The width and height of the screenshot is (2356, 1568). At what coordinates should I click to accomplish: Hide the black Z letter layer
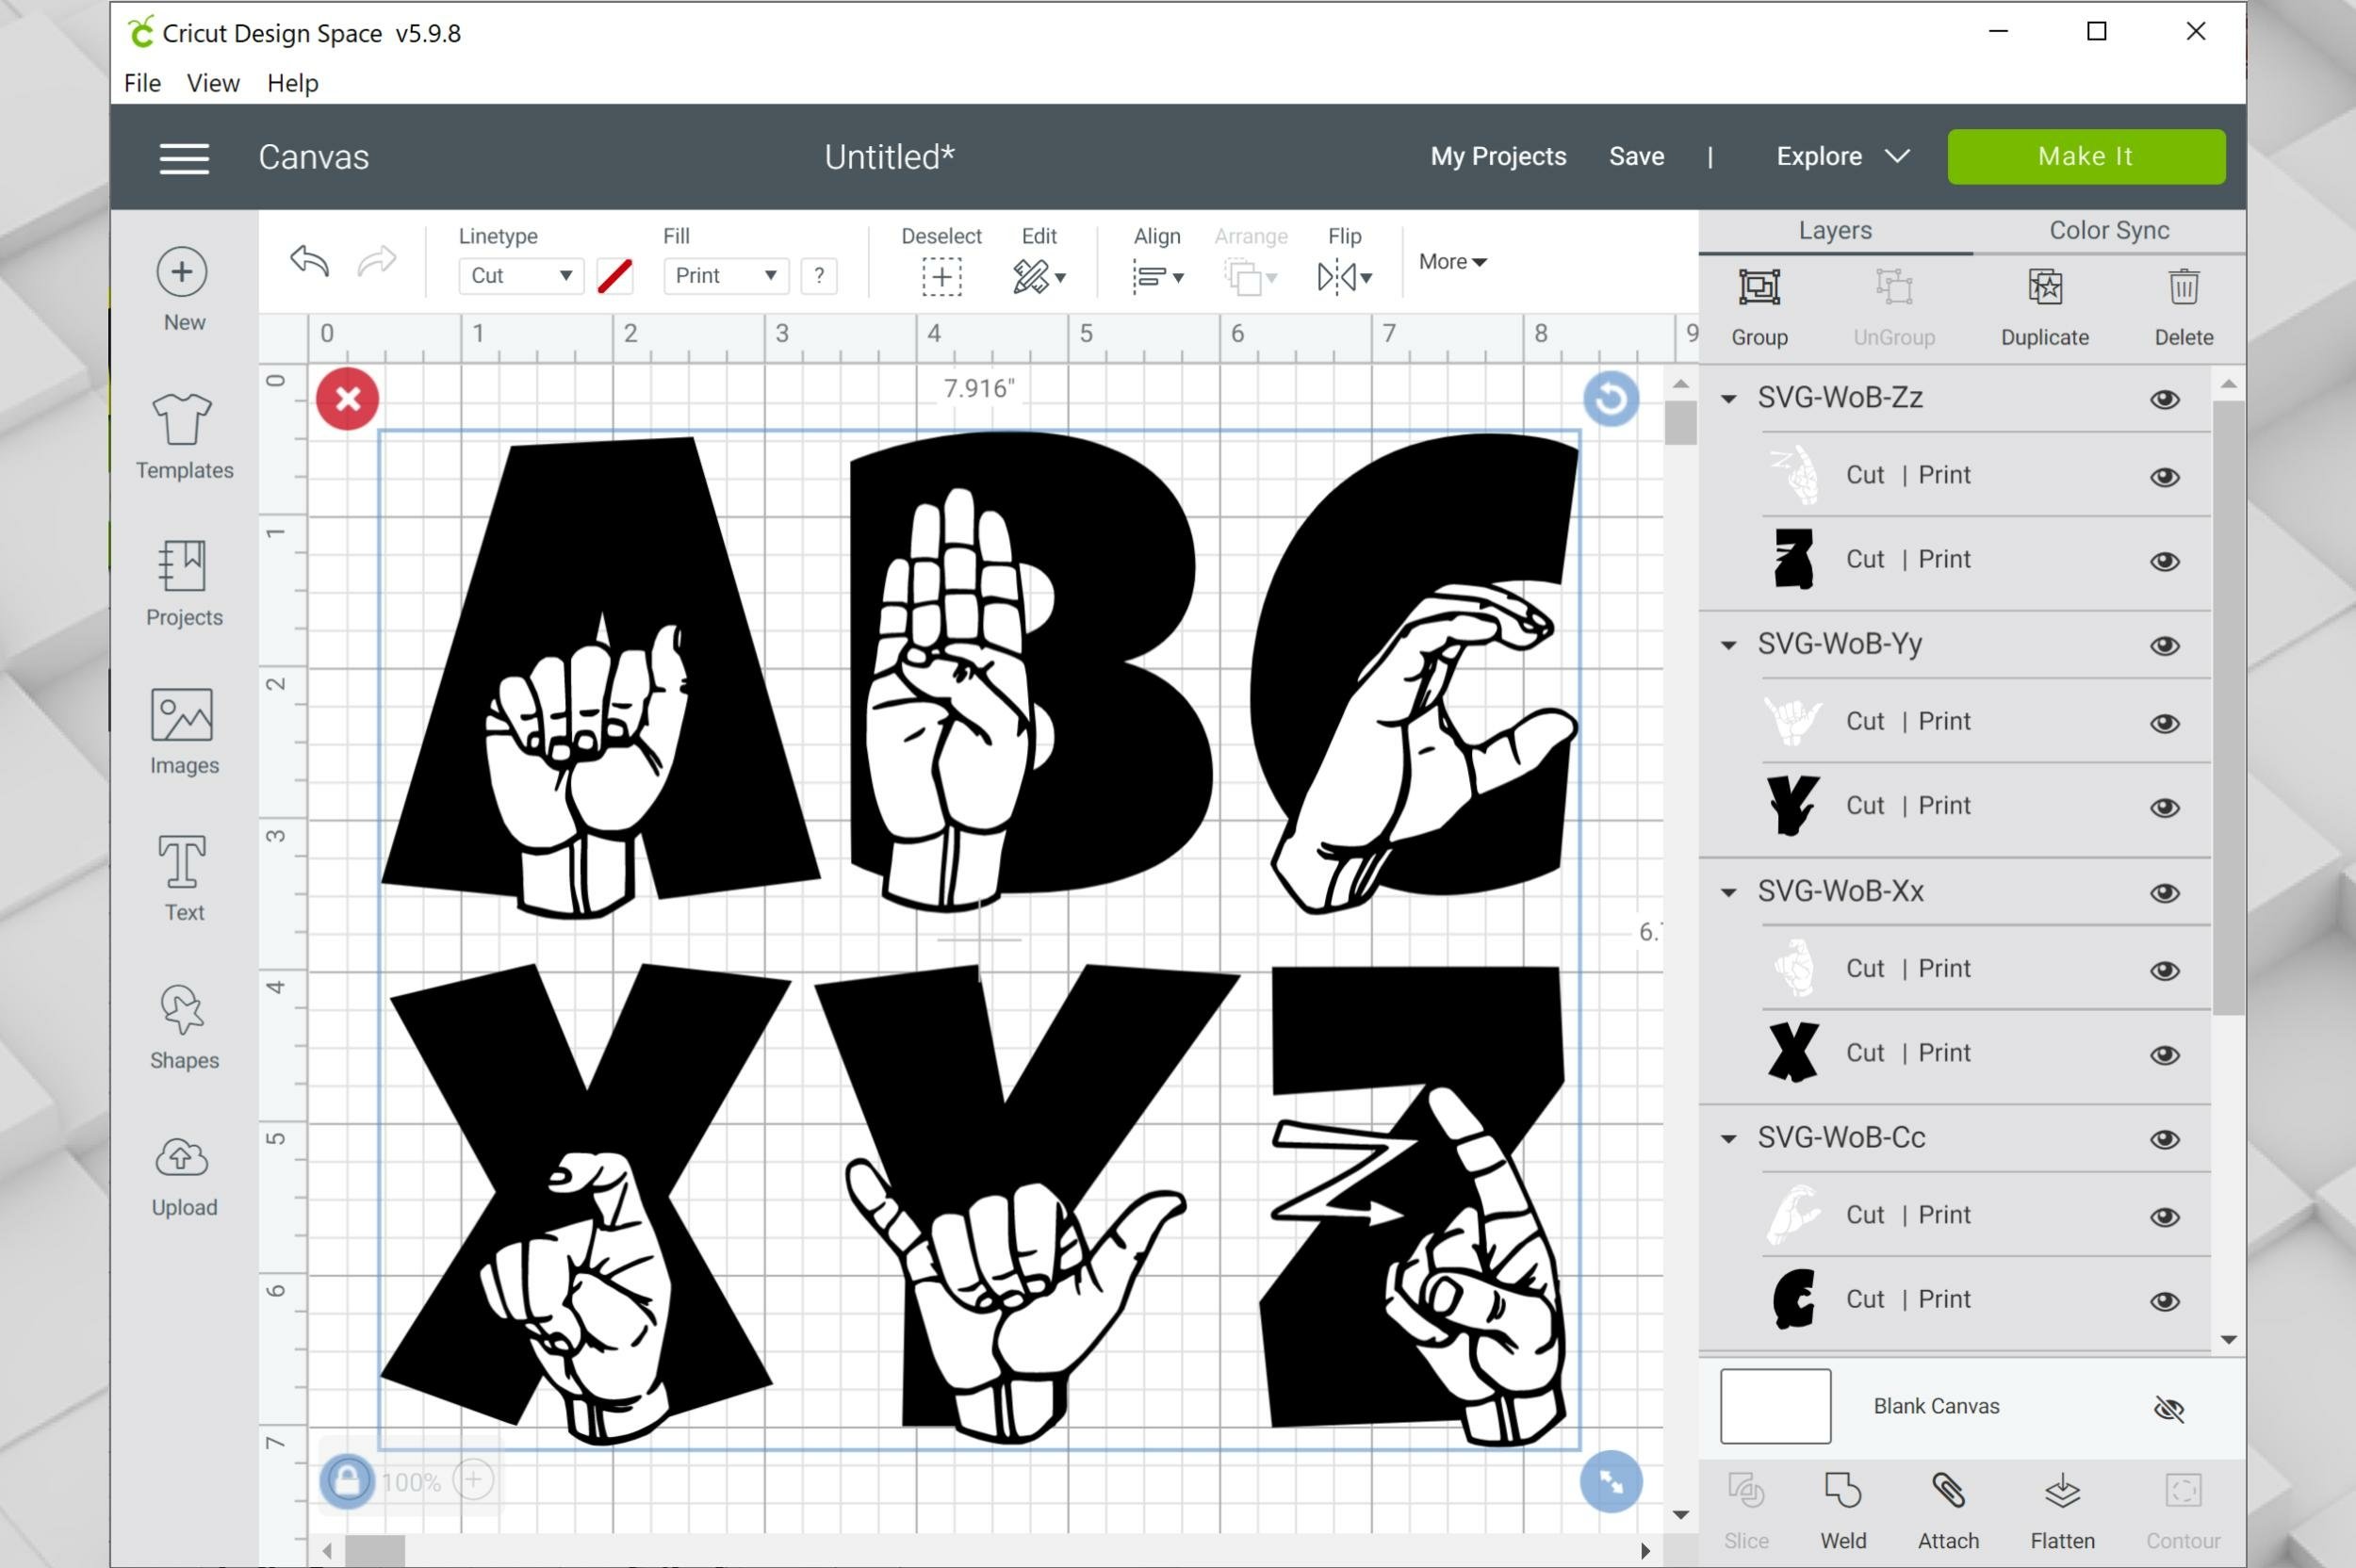click(x=2164, y=561)
